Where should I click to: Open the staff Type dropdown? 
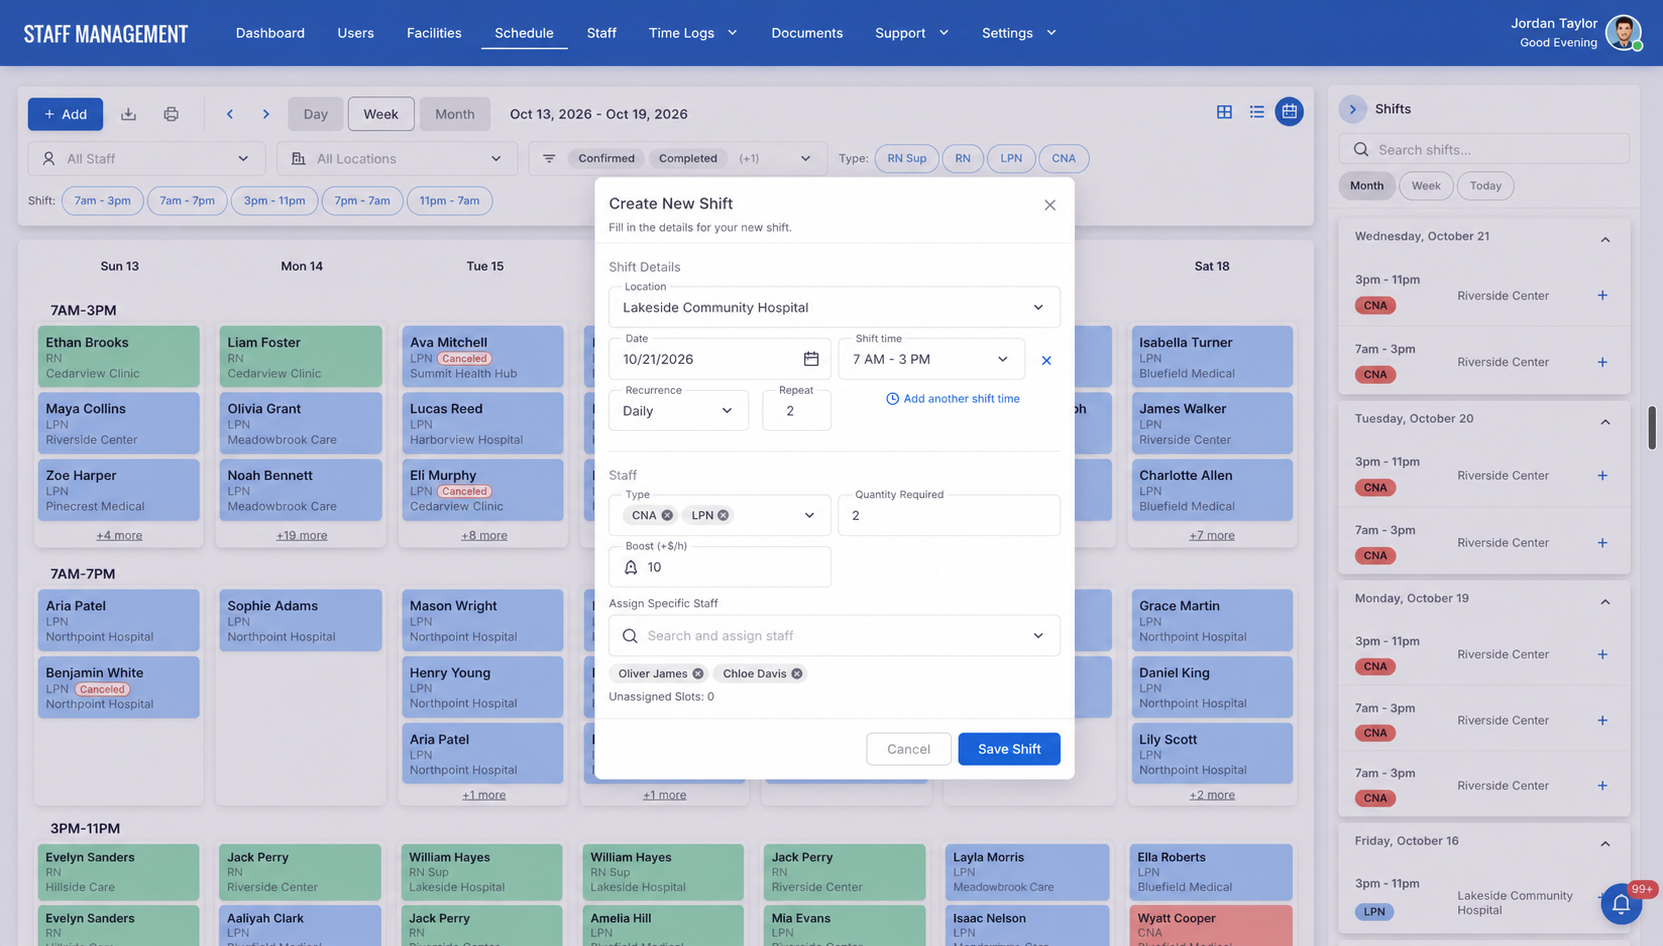(x=719, y=515)
